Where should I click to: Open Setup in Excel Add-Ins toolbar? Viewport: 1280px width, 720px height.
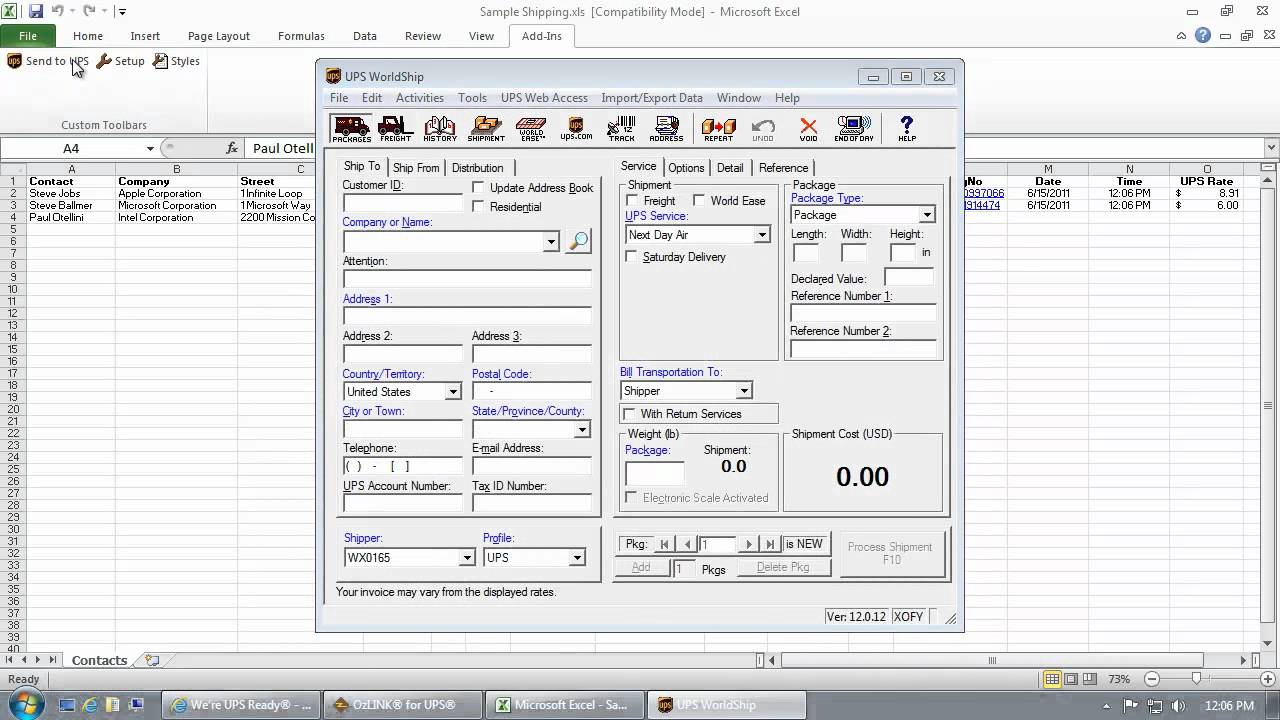point(121,61)
